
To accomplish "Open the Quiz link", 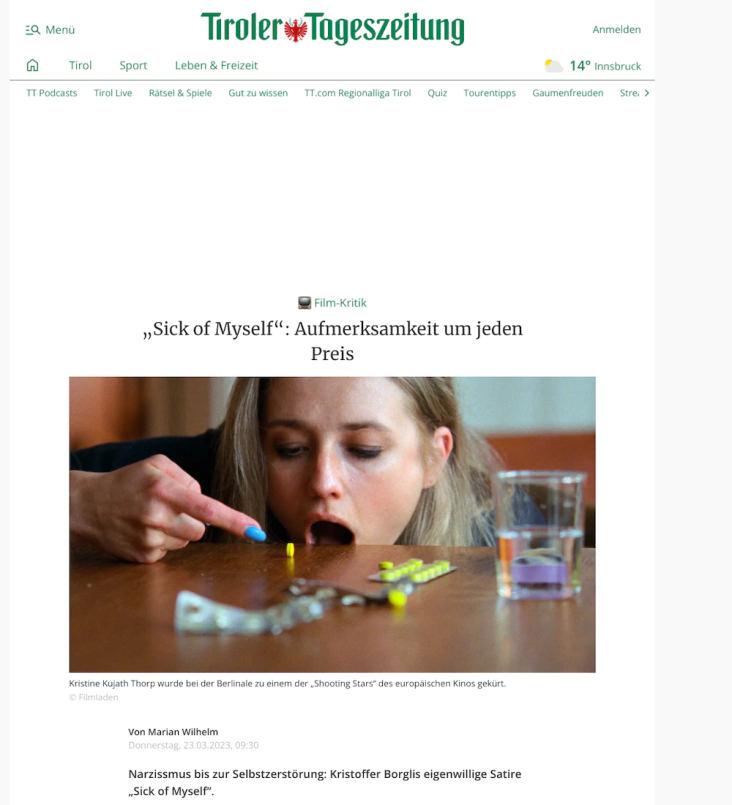I will pos(437,93).
